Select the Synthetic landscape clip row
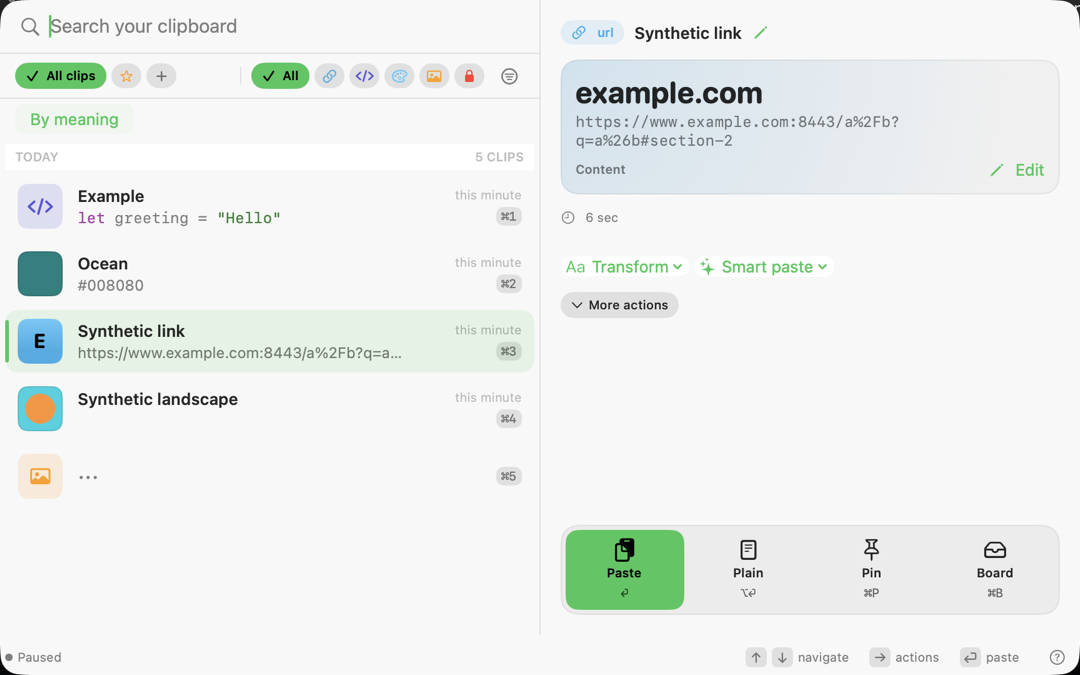Image resolution: width=1080 pixels, height=675 pixels. point(269,408)
